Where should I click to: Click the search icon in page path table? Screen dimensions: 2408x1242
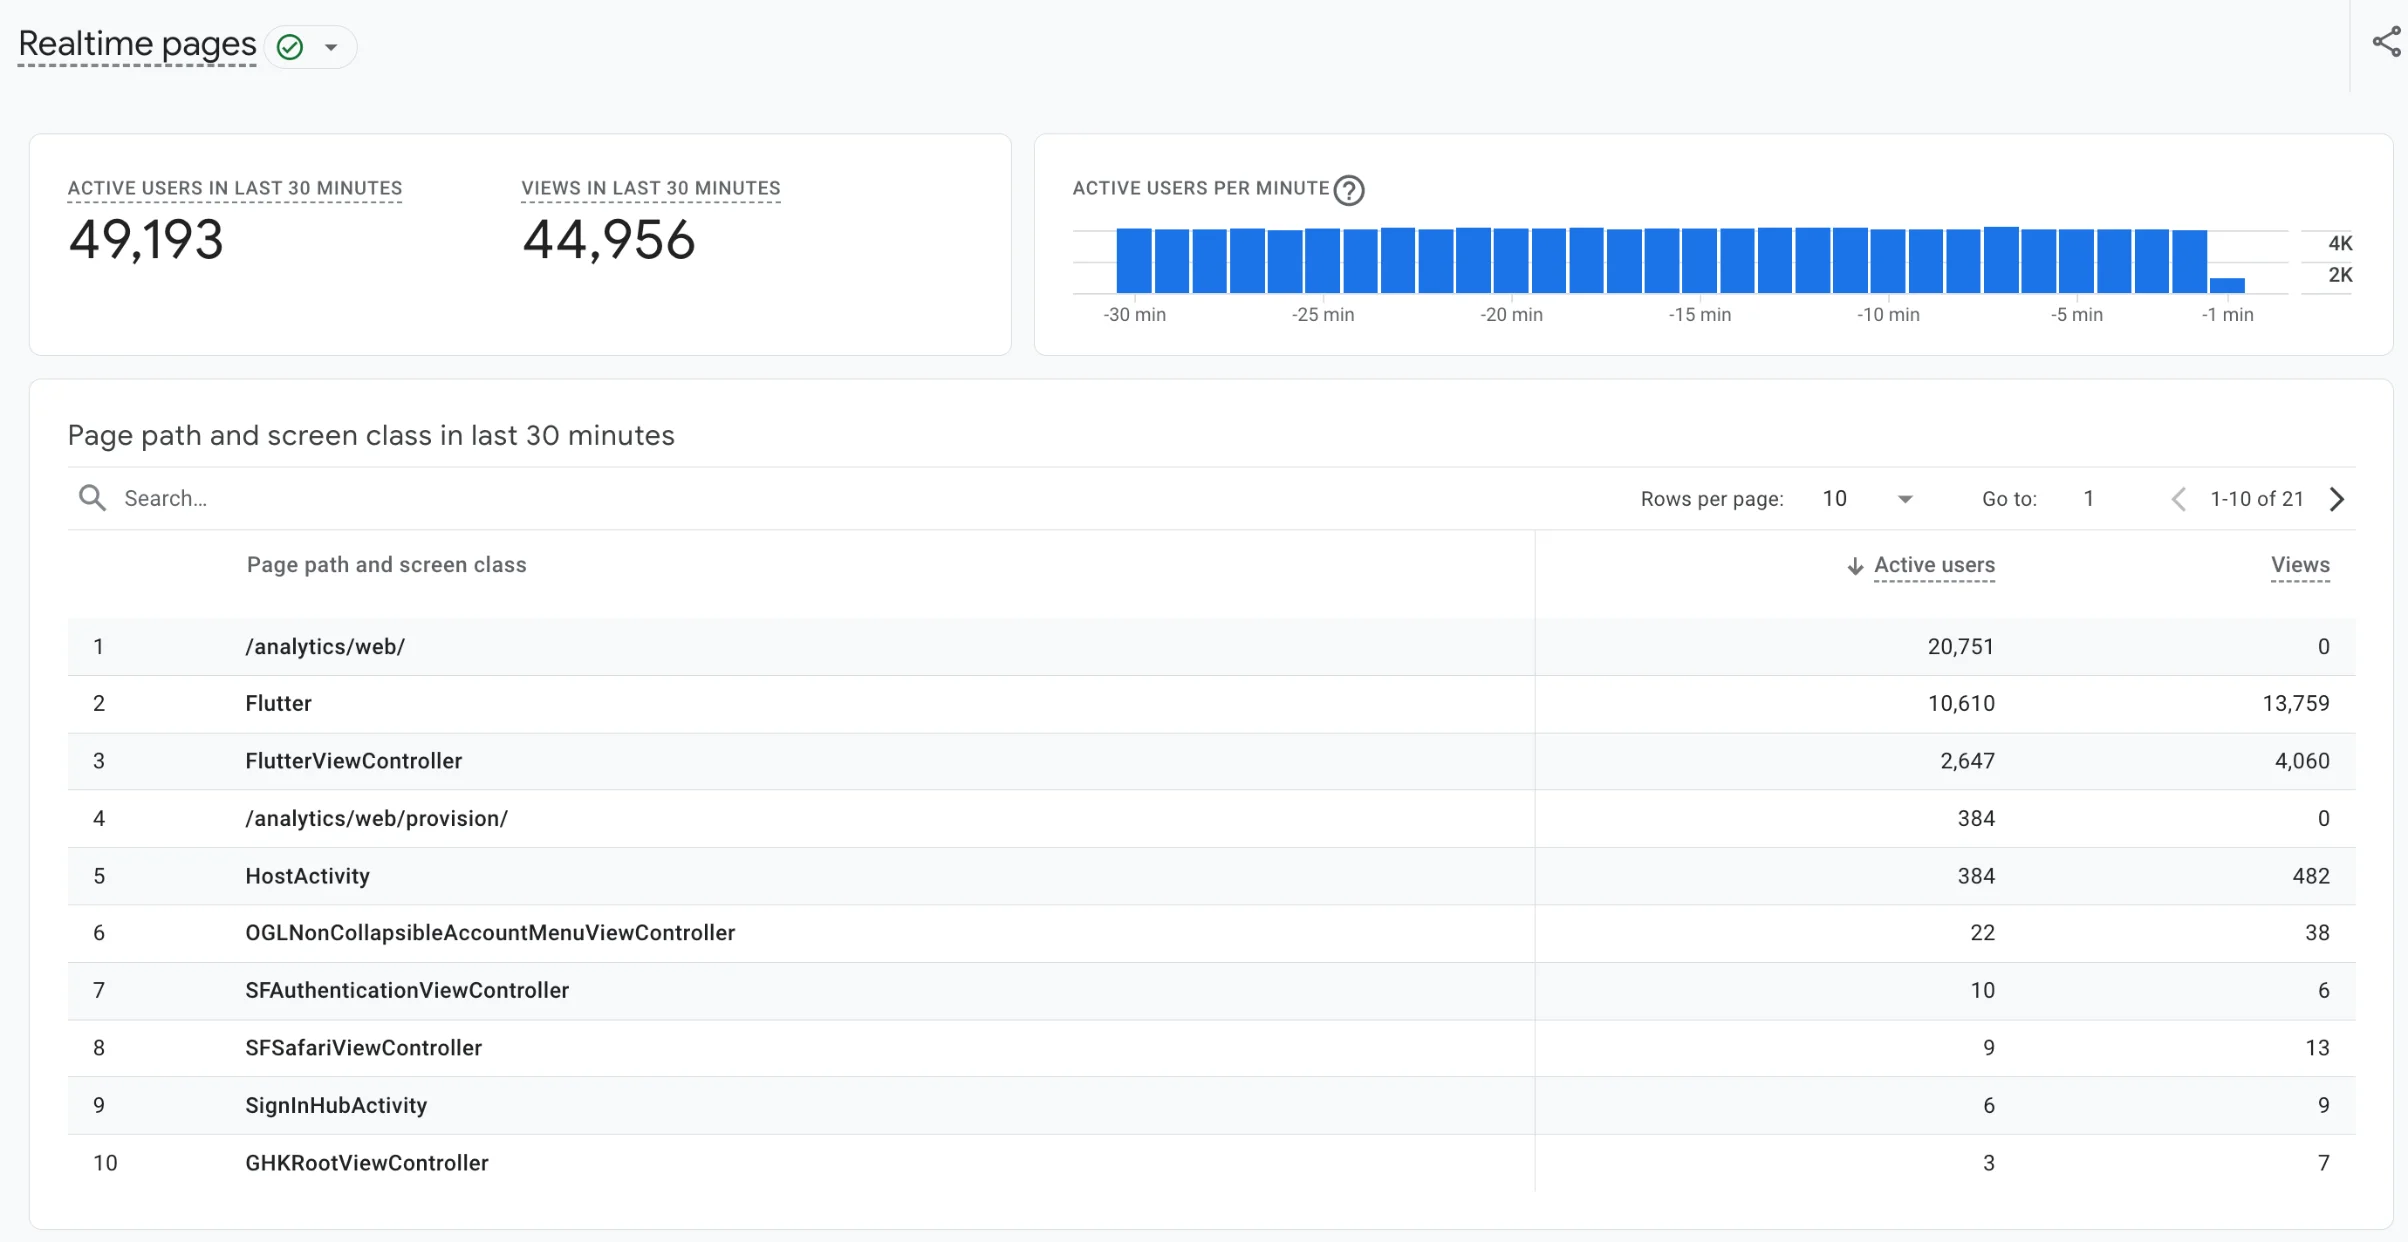coord(92,497)
